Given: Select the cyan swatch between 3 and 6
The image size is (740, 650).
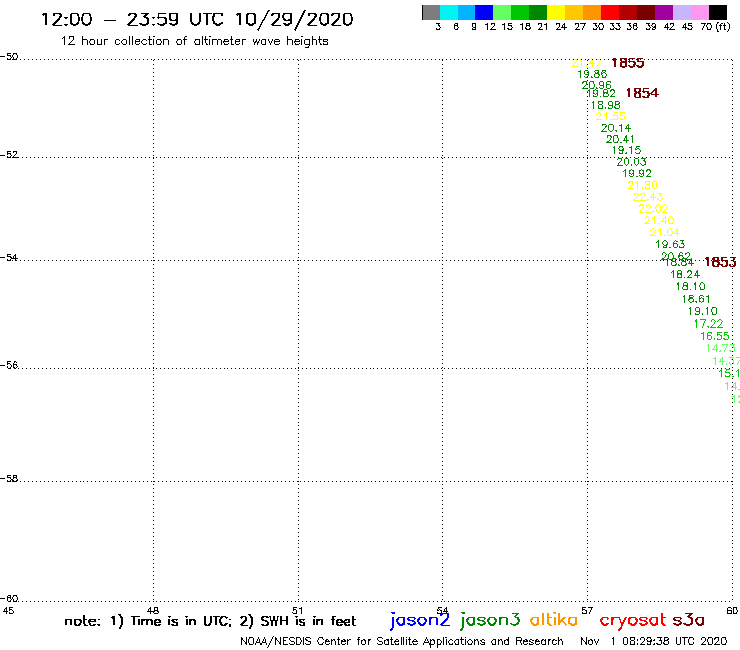Looking at the screenshot, I should (x=449, y=12).
